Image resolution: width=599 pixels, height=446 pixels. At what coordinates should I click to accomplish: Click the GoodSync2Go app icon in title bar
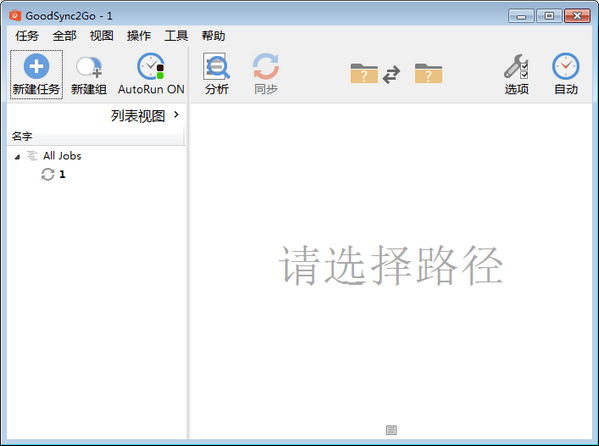(15, 15)
